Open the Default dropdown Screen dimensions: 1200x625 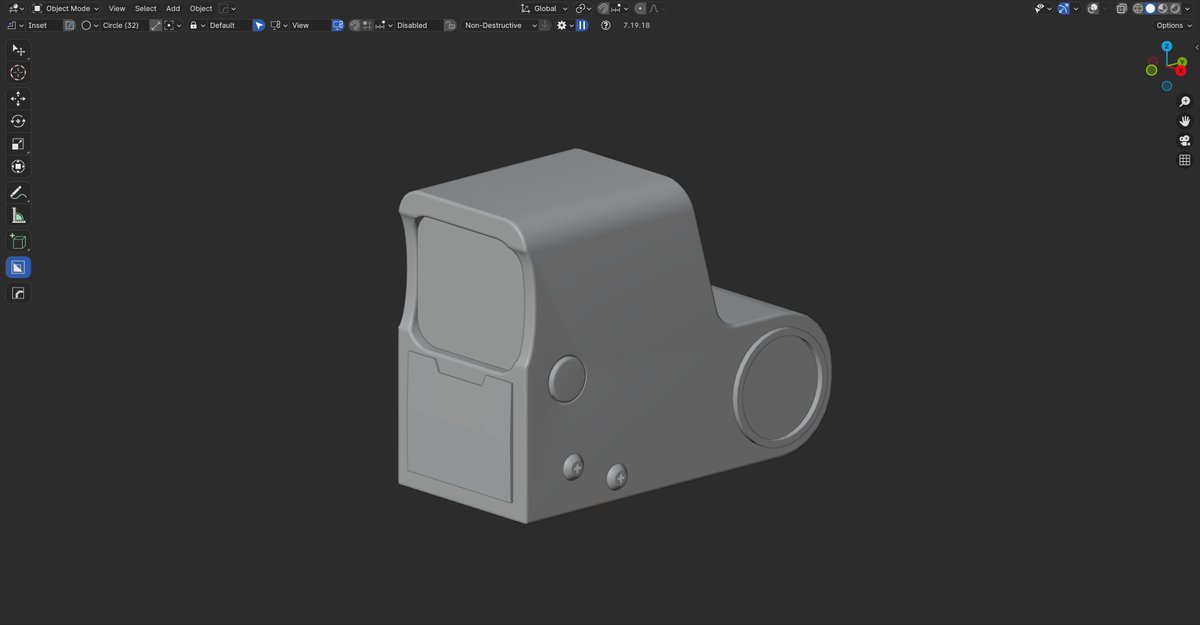click(x=219, y=25)
